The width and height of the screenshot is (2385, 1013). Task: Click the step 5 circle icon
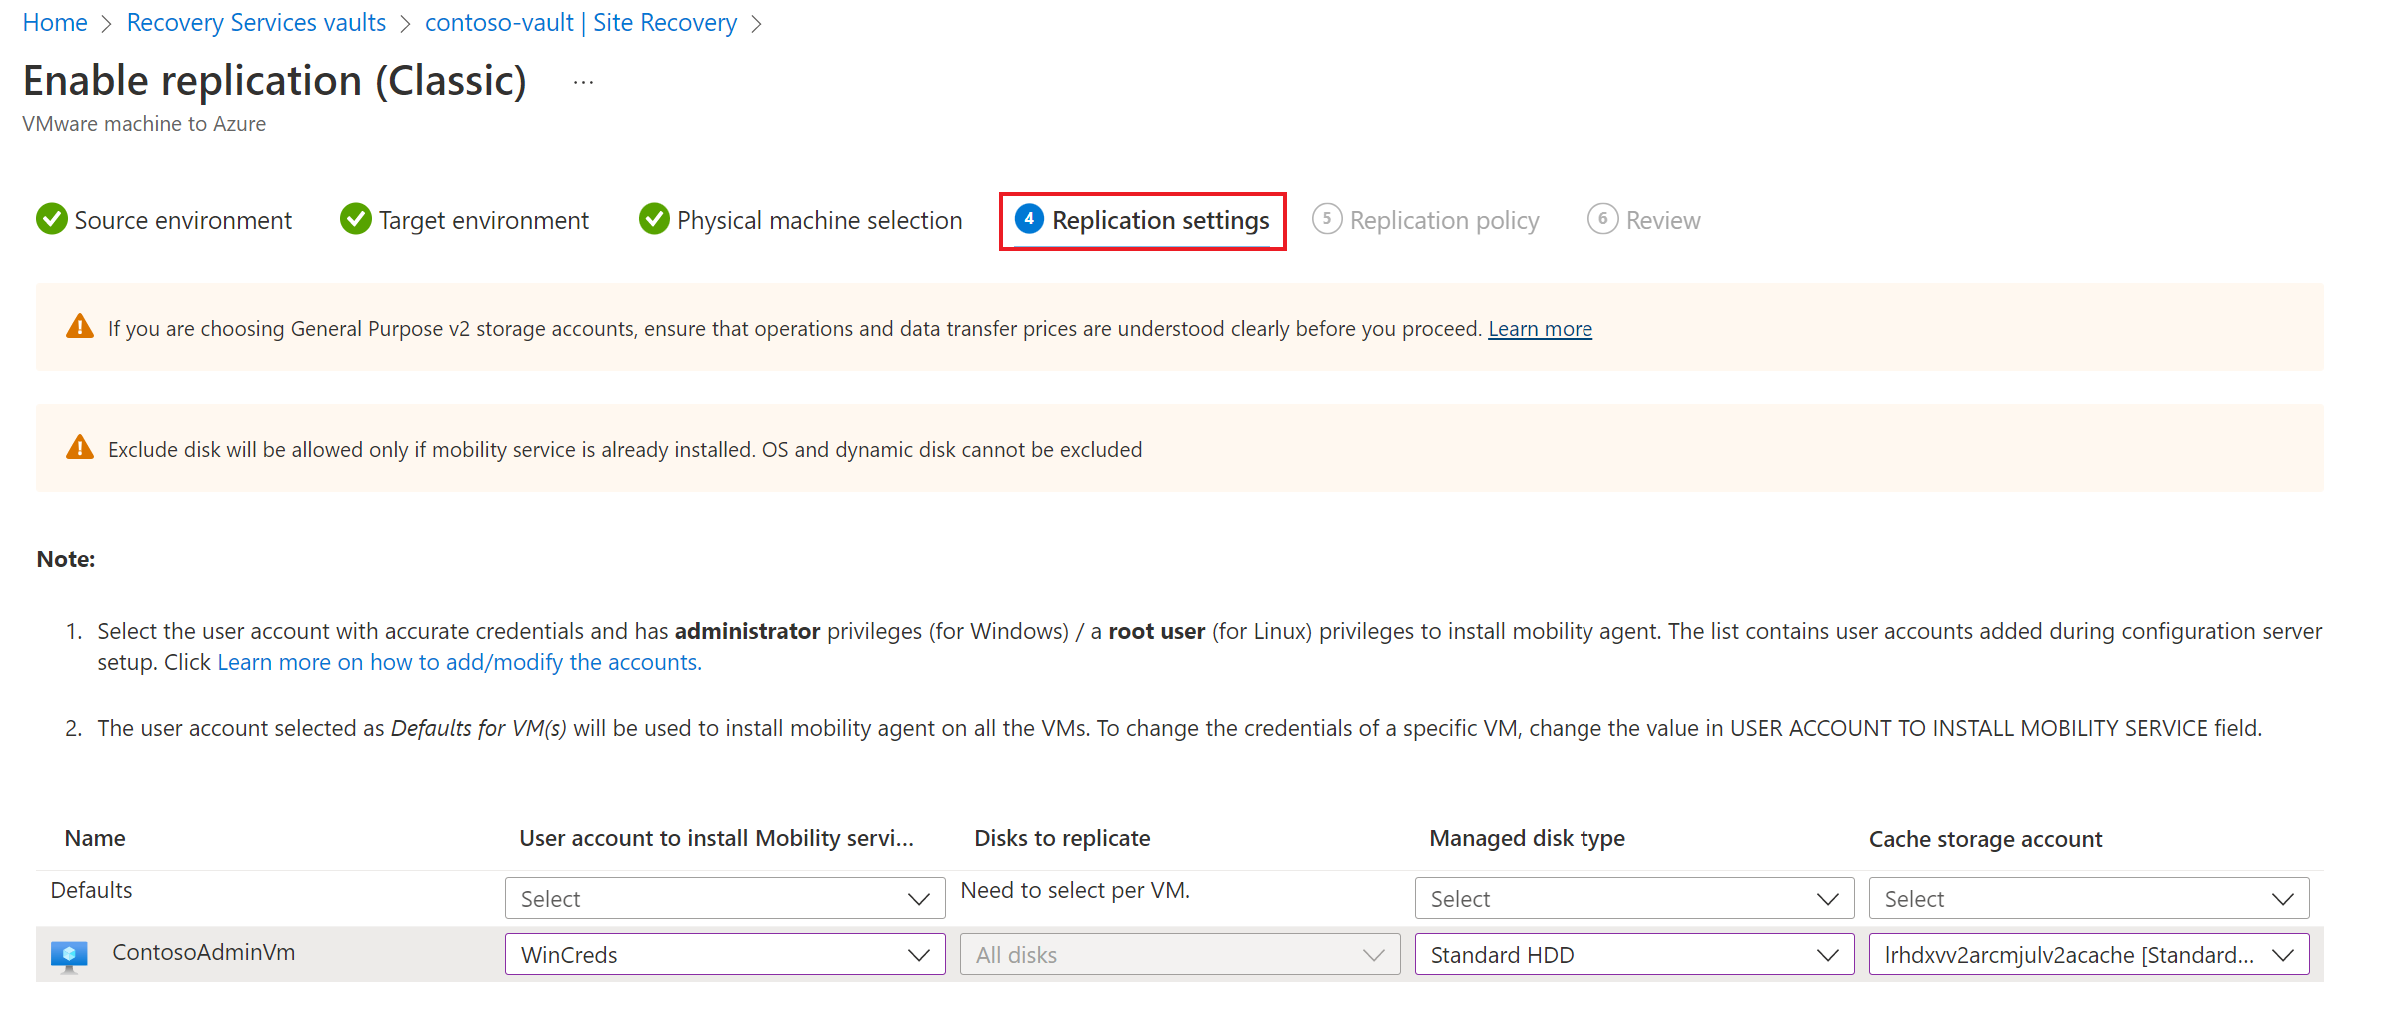click(x=1326, y=219)
